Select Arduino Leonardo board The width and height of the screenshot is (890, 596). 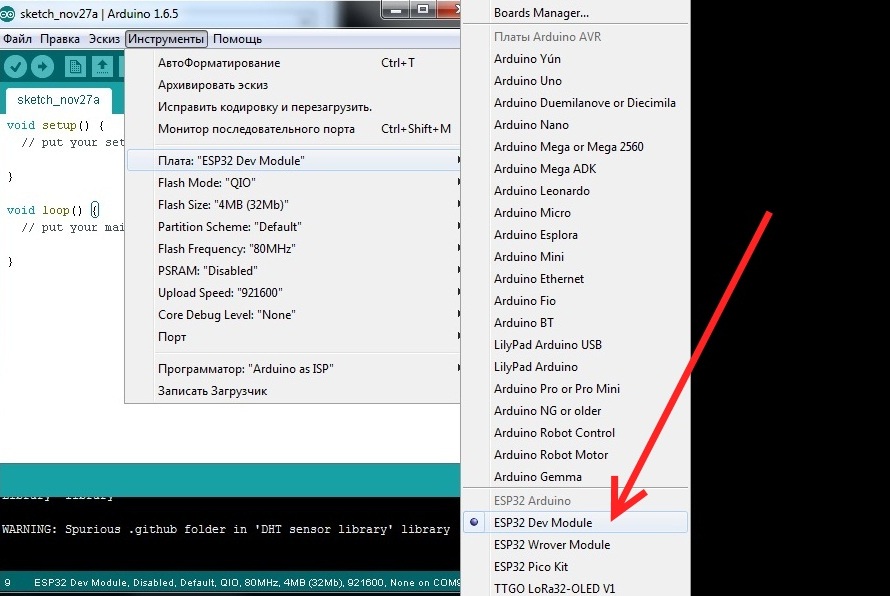point(575,191)
